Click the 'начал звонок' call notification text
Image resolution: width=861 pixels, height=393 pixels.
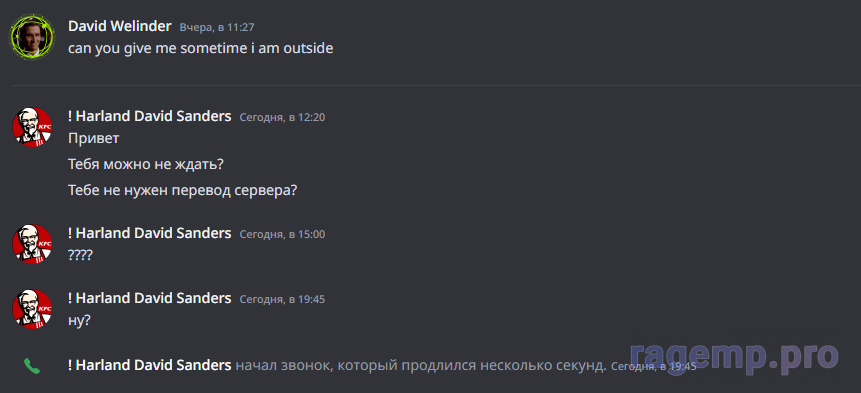pos(421,366)
